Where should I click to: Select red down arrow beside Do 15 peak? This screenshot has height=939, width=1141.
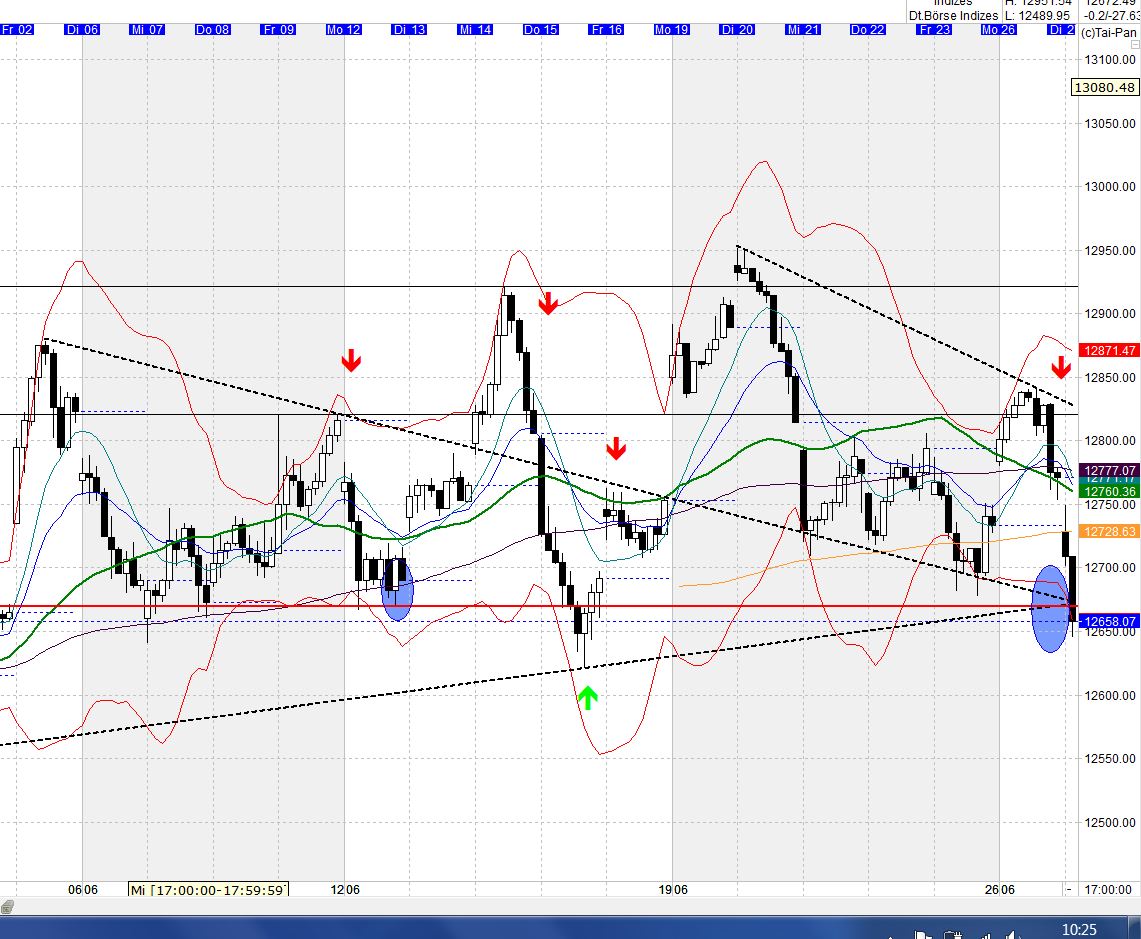pyautogui.click(x=547, y=303)
